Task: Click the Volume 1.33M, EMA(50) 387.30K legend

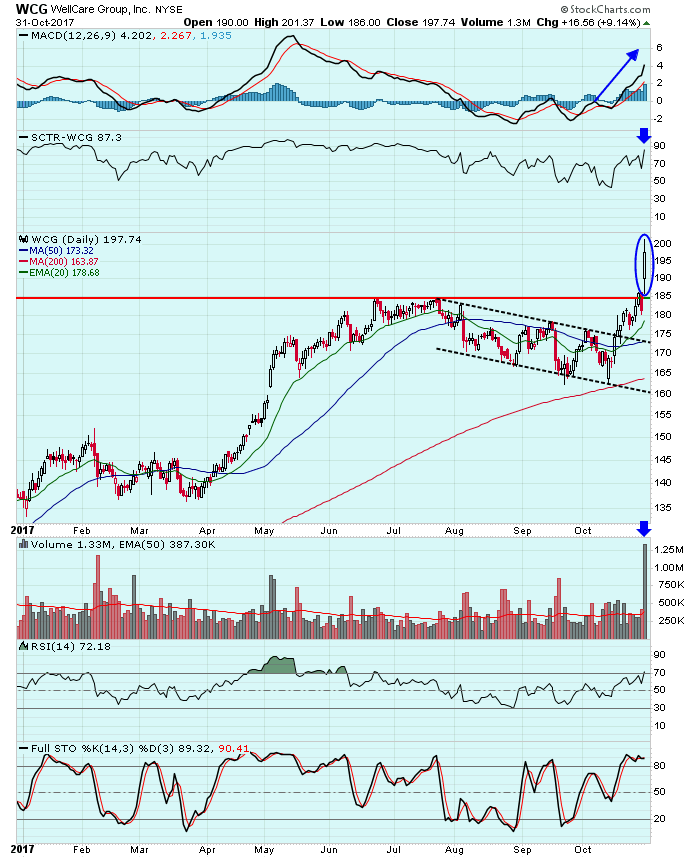Action: pyautogui.click(x=123, y=544)
